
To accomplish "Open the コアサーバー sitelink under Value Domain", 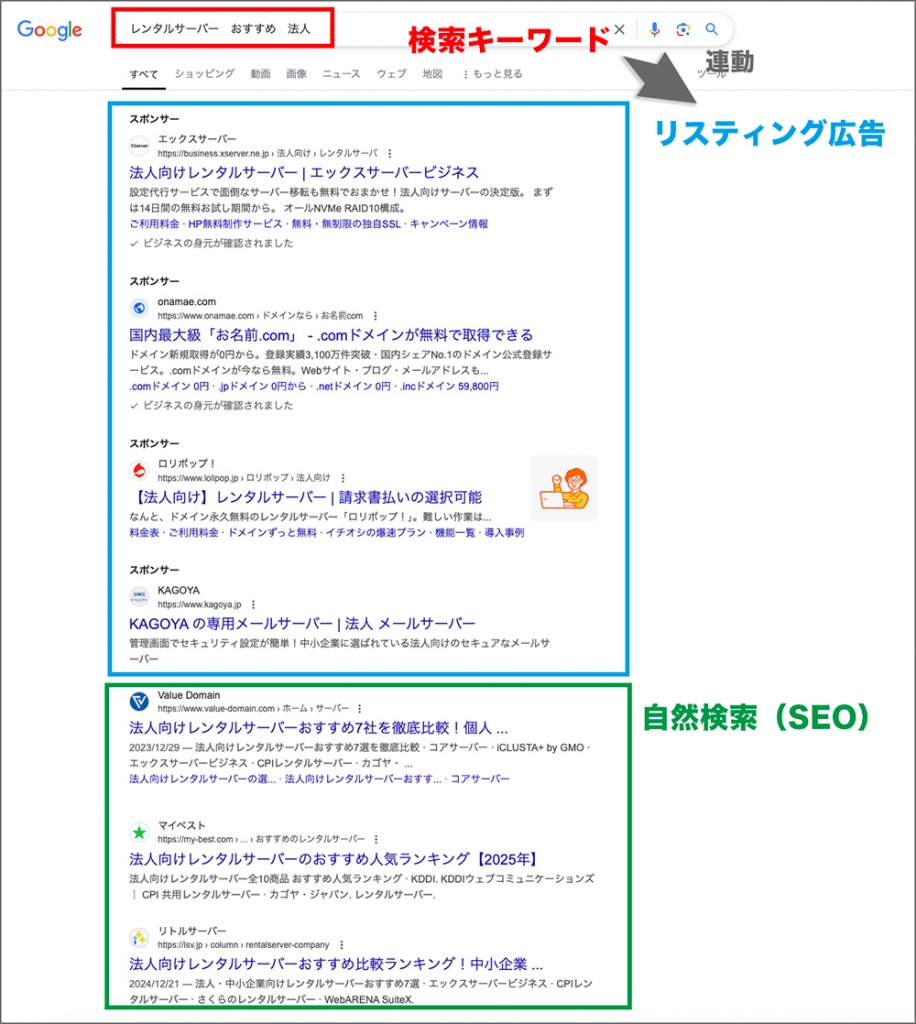I will [480, 778].
